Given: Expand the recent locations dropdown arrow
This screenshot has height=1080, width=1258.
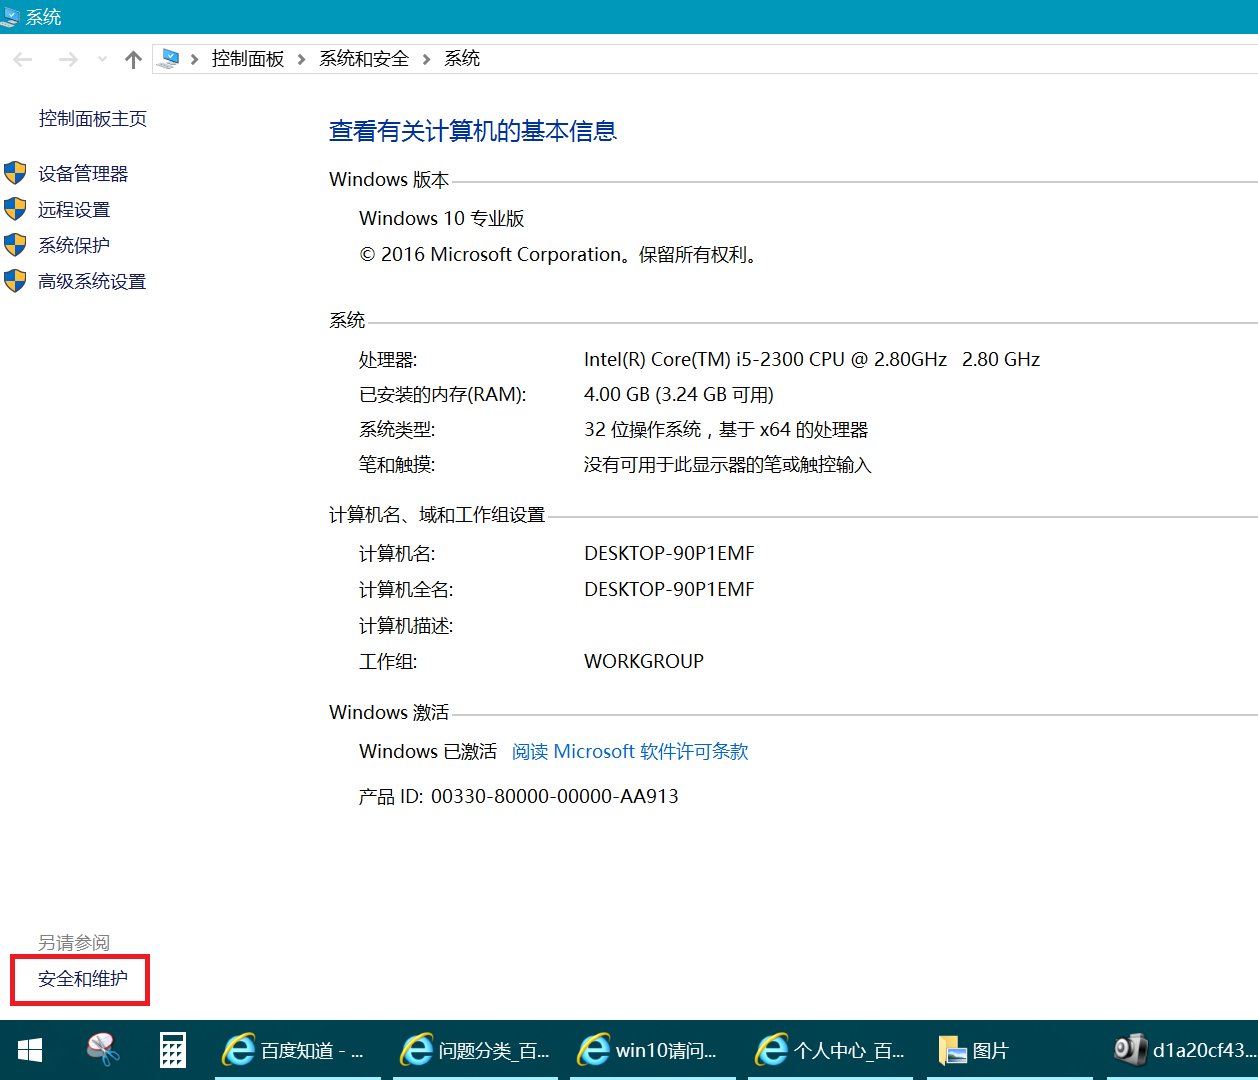Looking at the screenshot, I should [101, 59].
